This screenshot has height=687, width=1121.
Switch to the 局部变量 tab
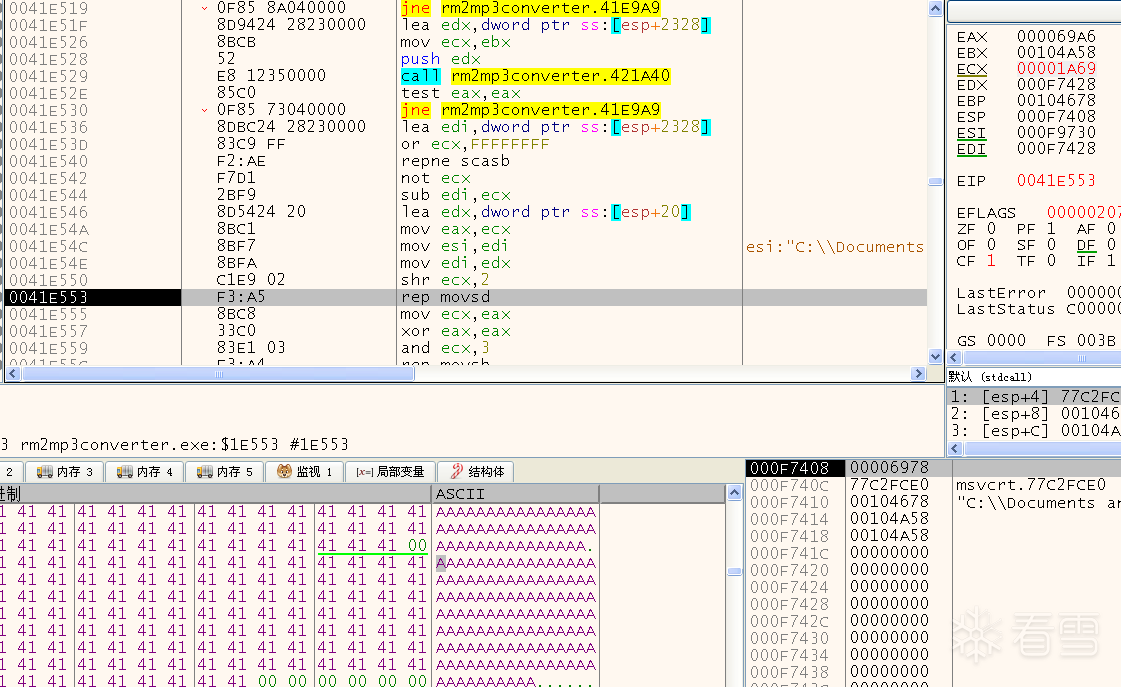coord(390,472)
